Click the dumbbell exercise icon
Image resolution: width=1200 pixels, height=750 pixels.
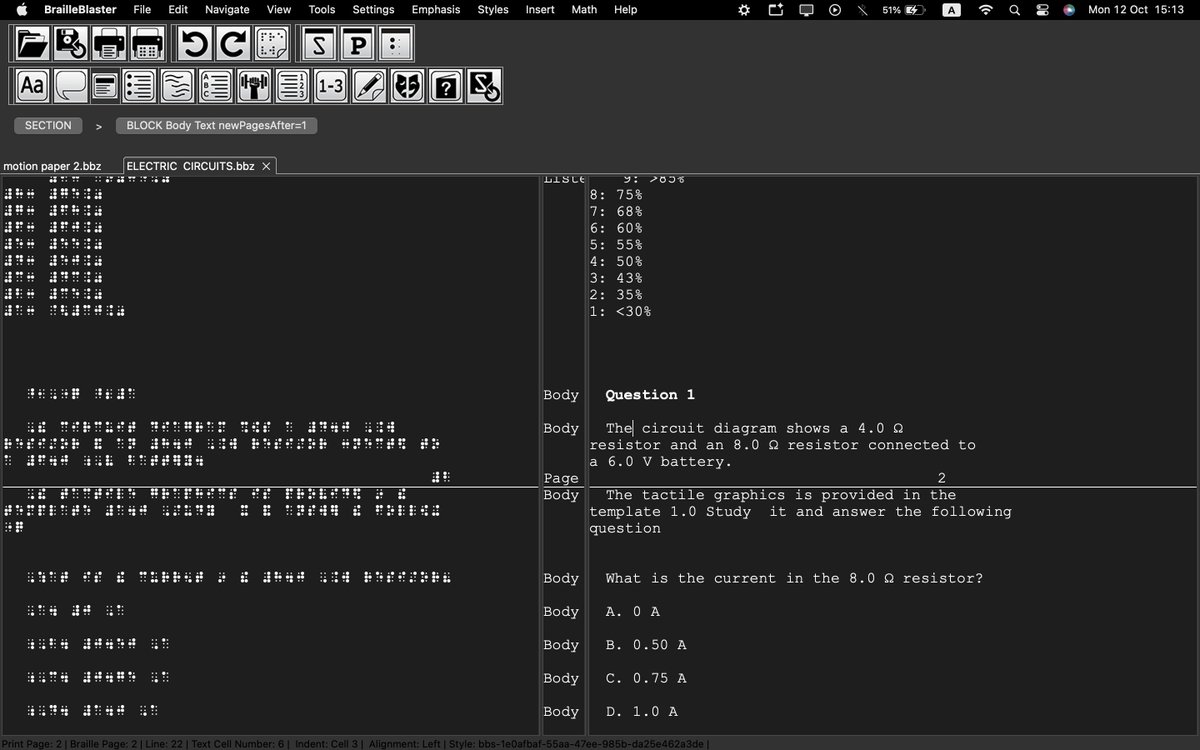(x=254, y=86)
